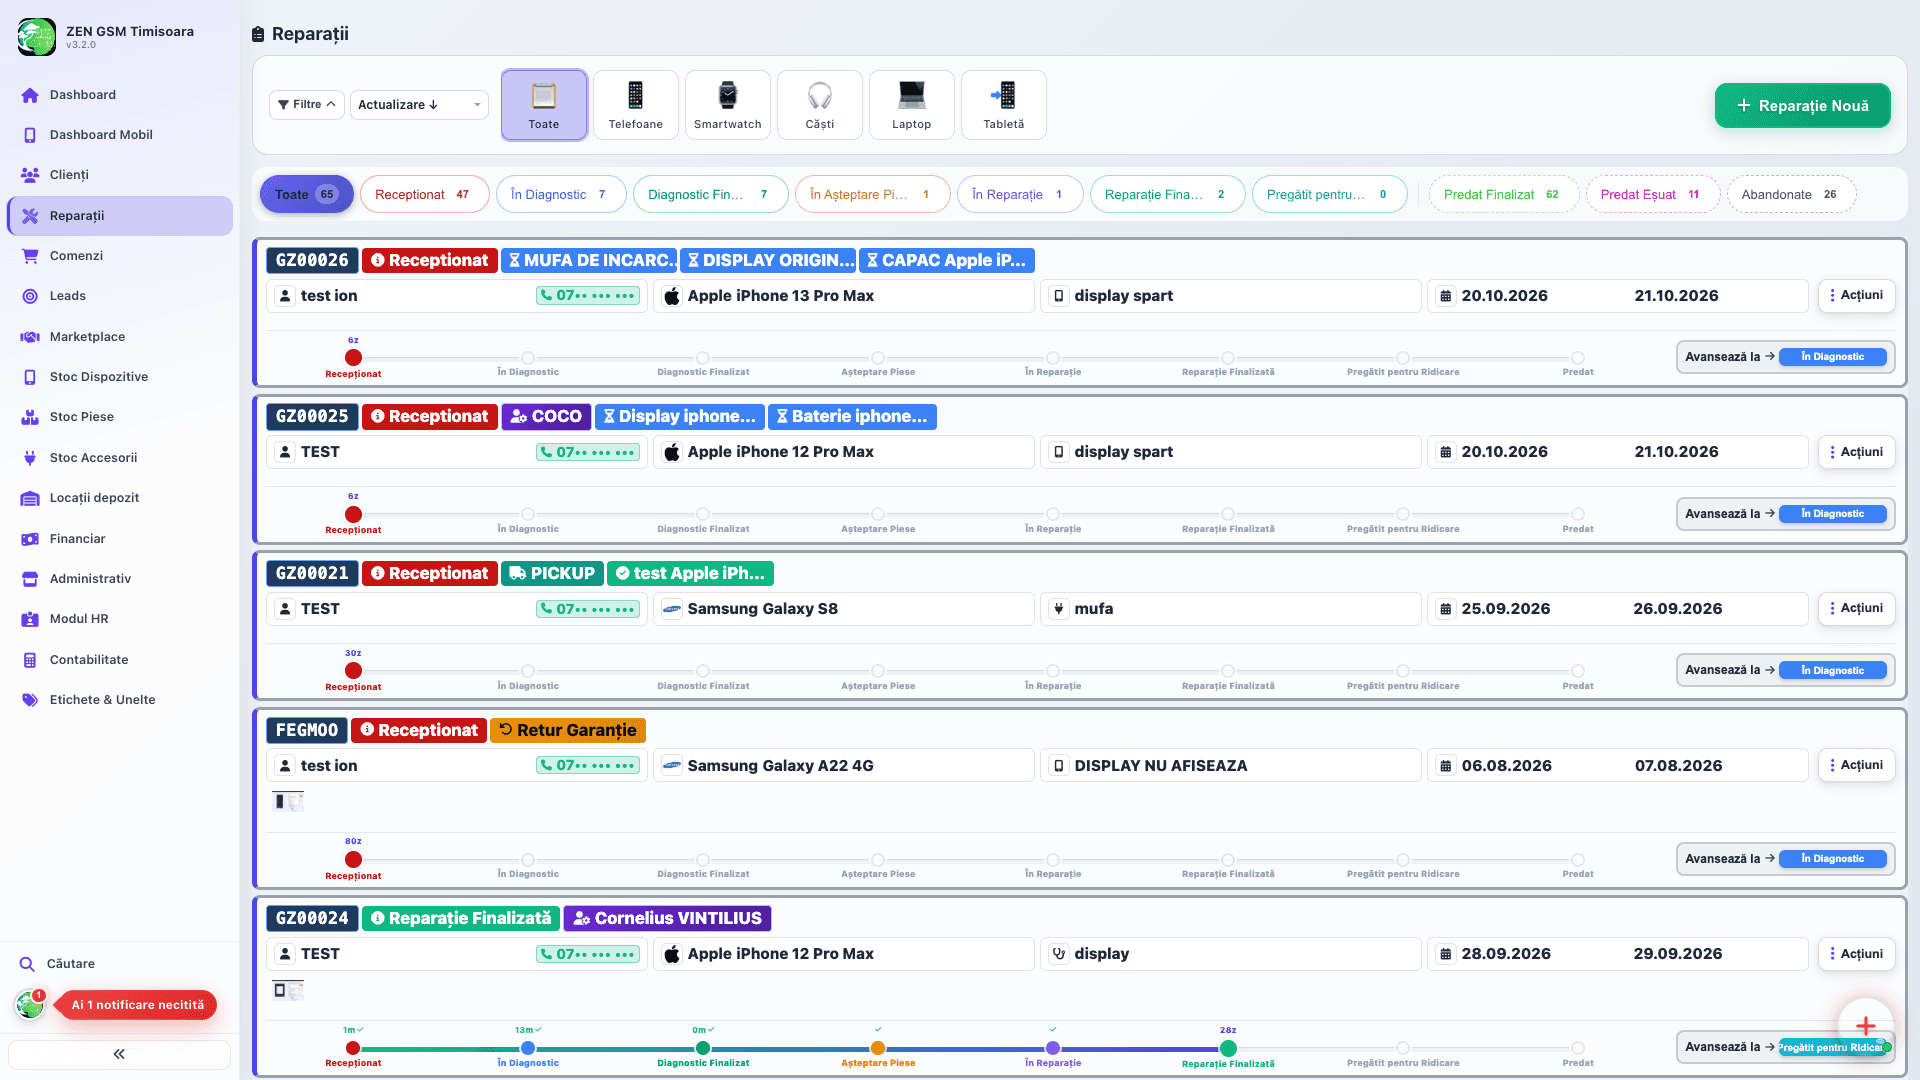Image resolution: width=1920 pixels, height=1080 pixels.
Task: Switch to Predat Finalizat 62 tab
Action: click(1502, 194)
